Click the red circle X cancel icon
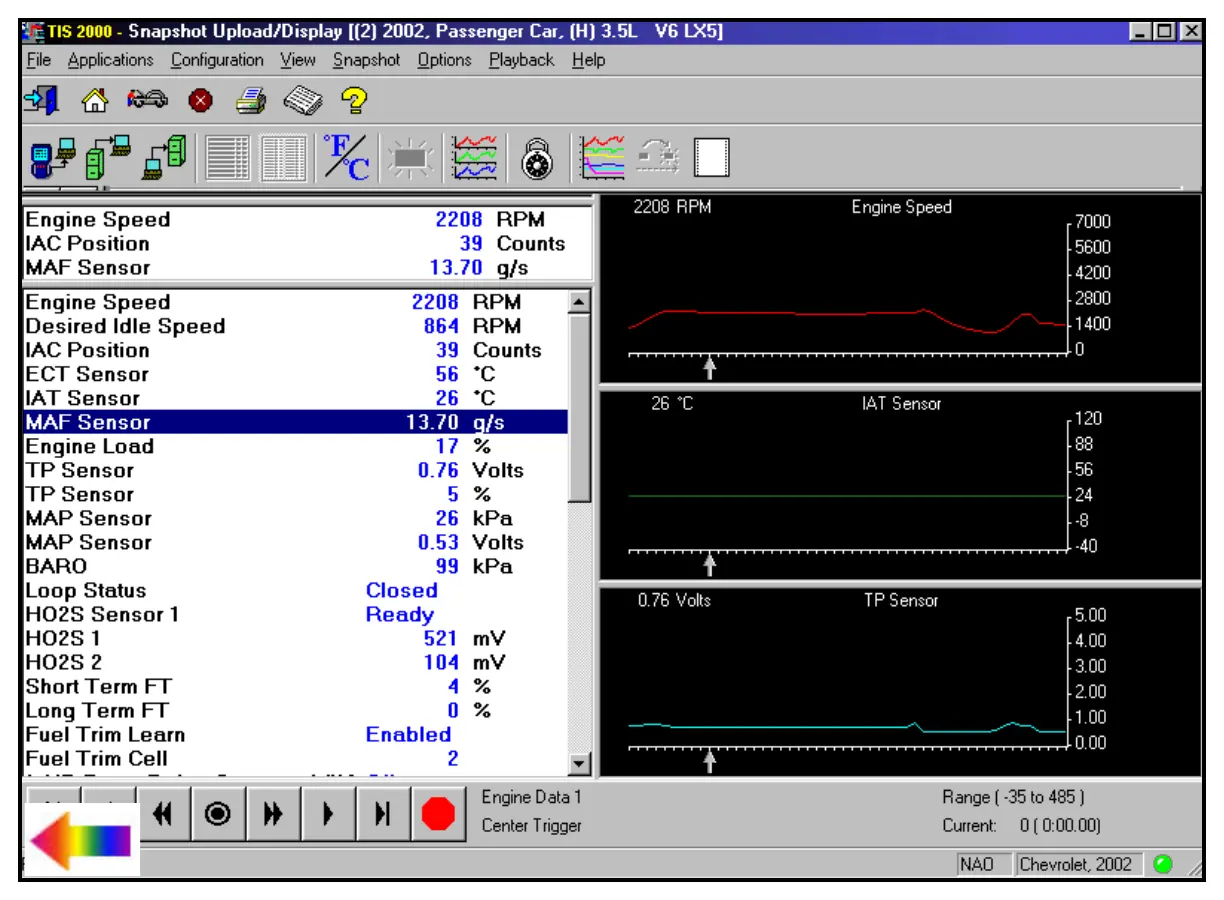 click(200, 100)
